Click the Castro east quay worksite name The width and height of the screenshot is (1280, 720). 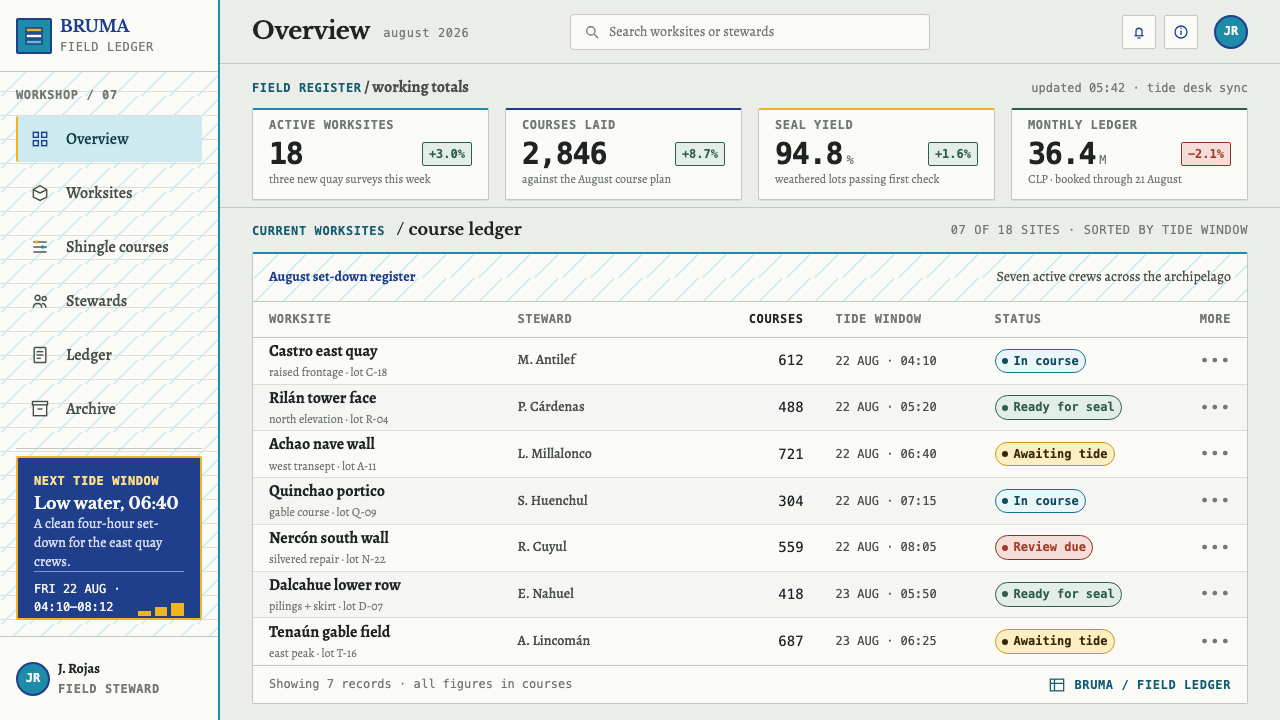[x=323, y=351]
